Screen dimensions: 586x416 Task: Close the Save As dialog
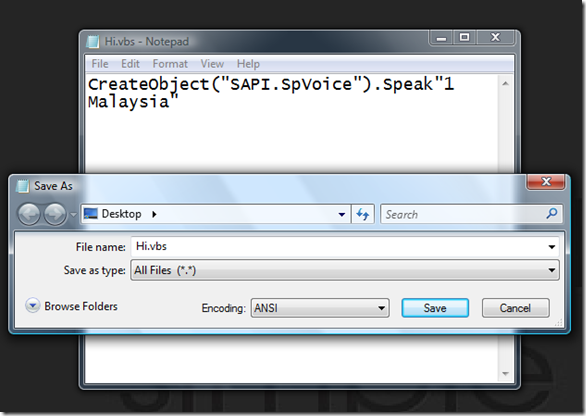click(546, 182)
